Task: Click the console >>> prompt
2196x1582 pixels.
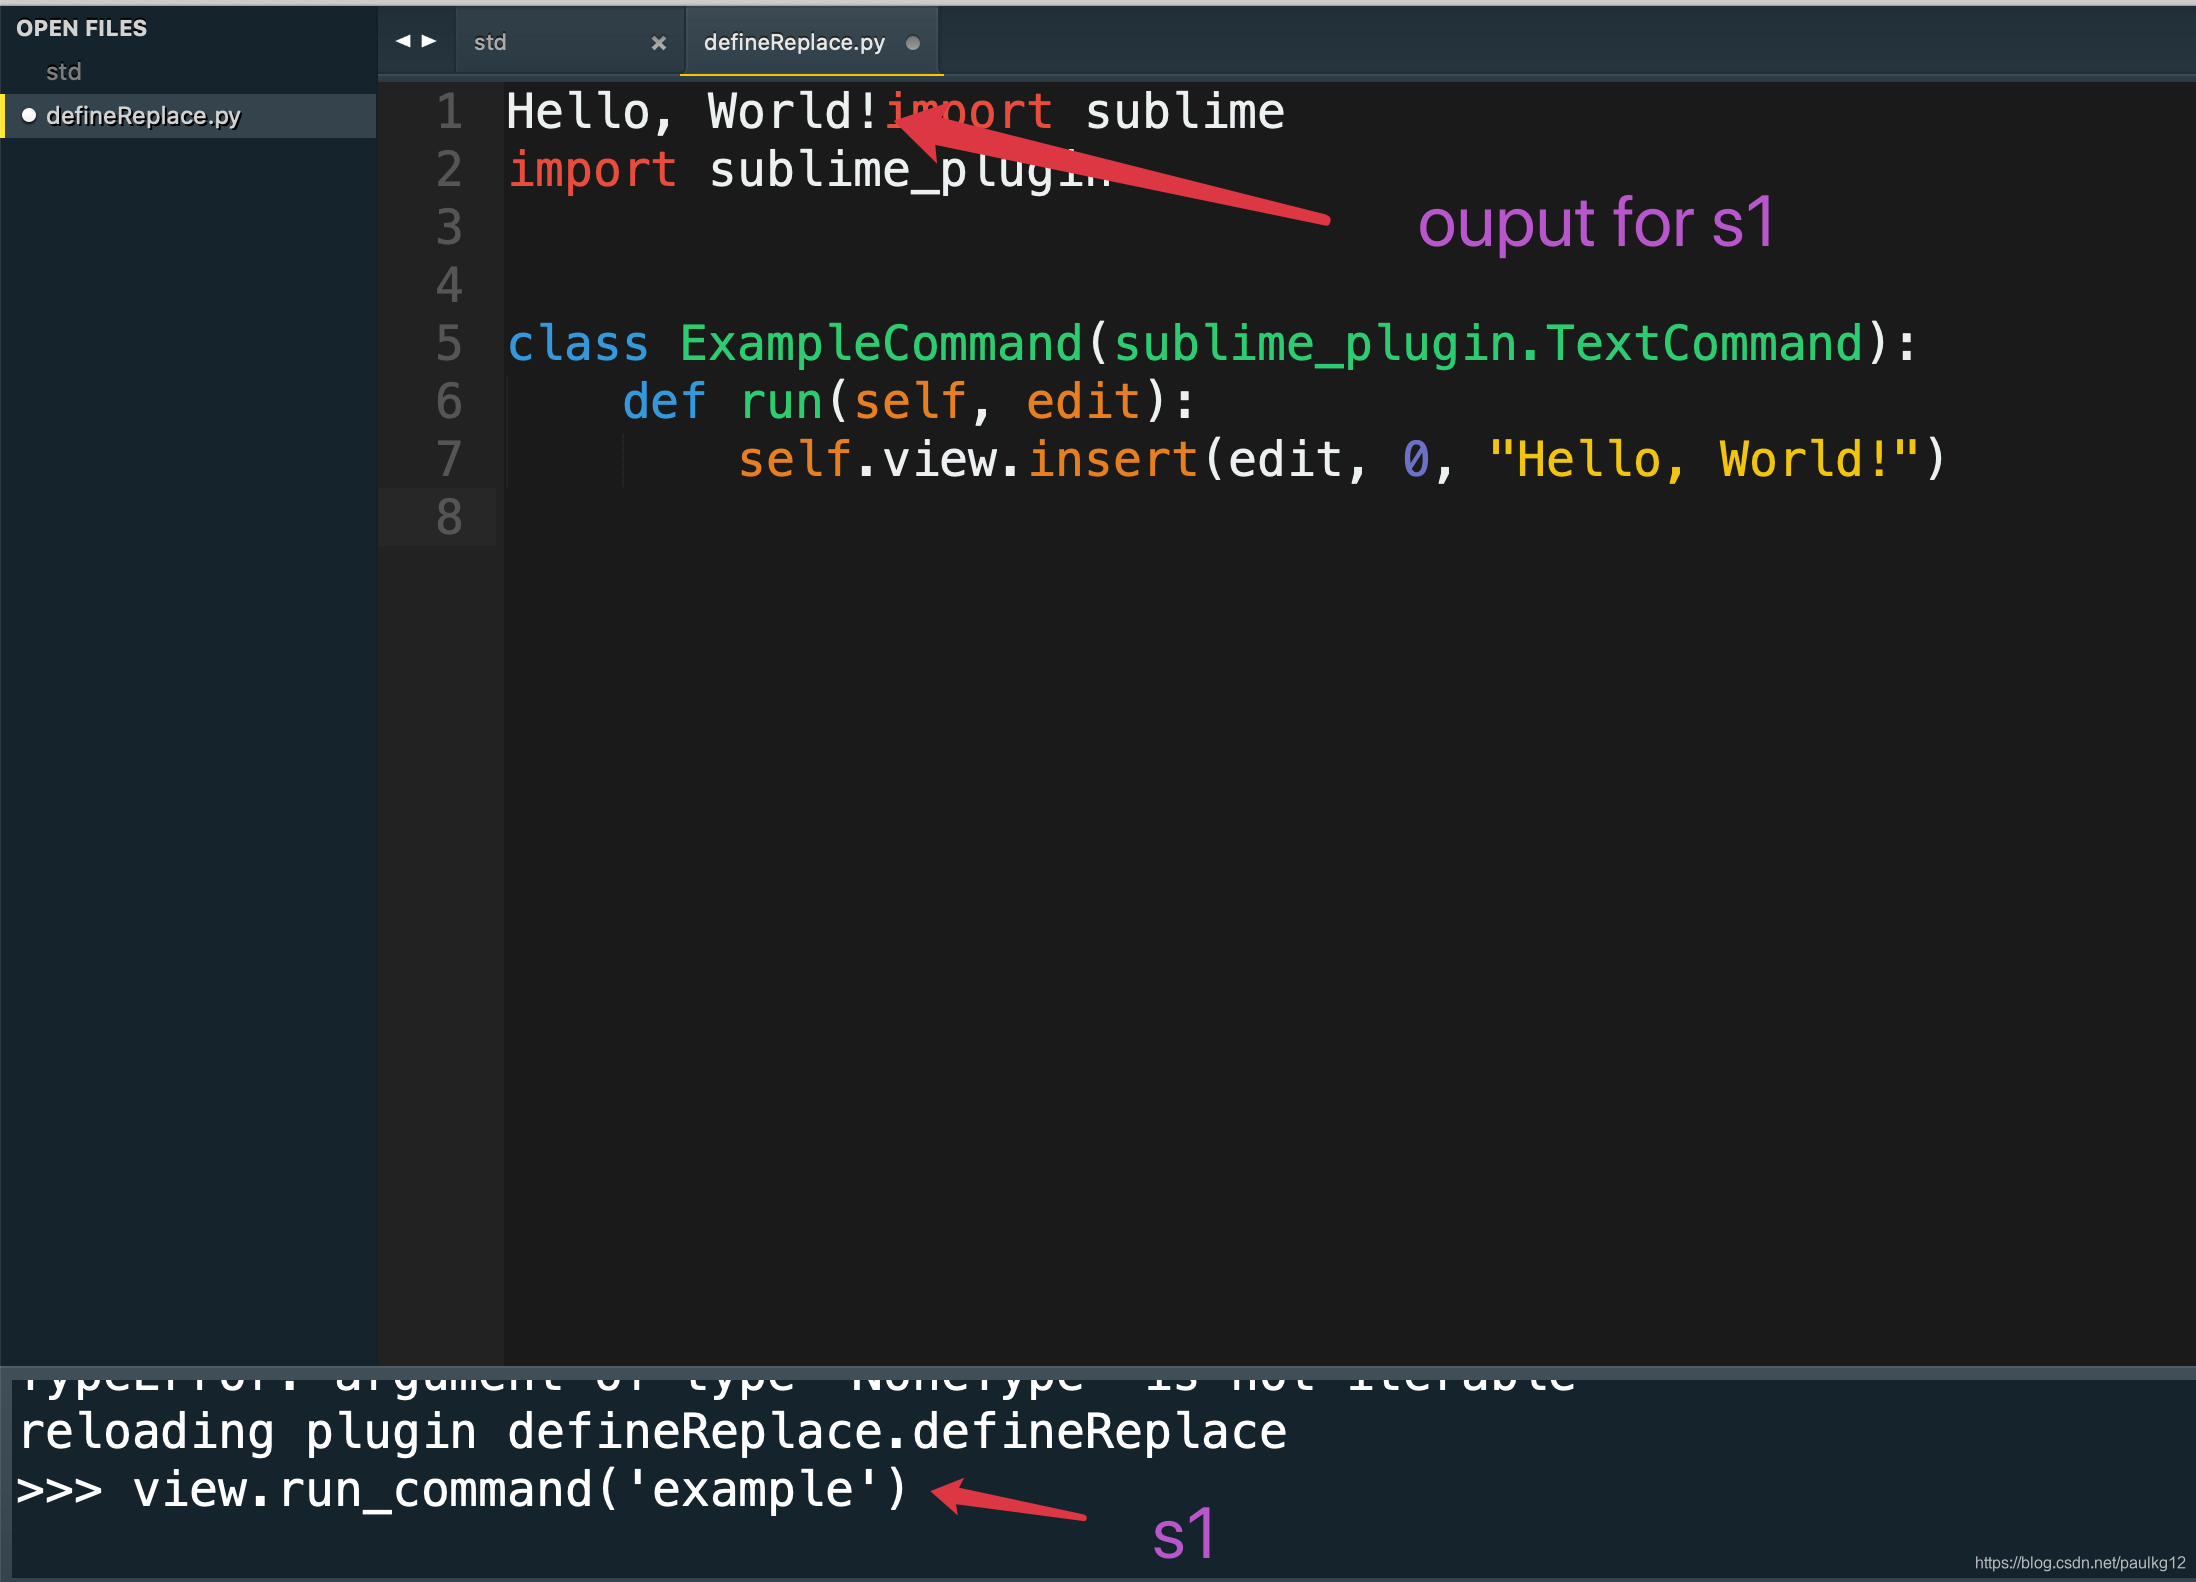Action: (x=60, y=1491)
